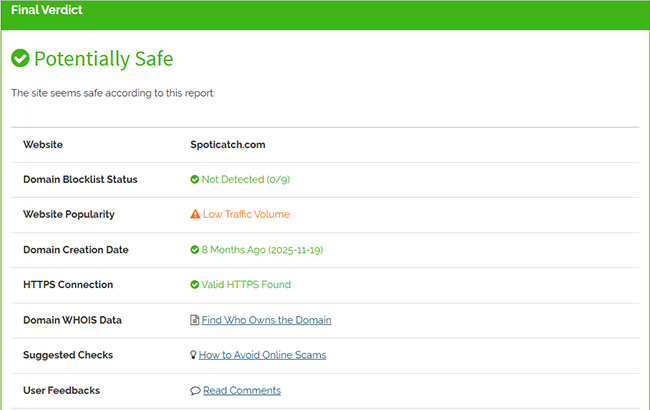Click the Domain WHOIS Data label
The width and height of the screenshot is (650, 410).
(x=73, y=320)
